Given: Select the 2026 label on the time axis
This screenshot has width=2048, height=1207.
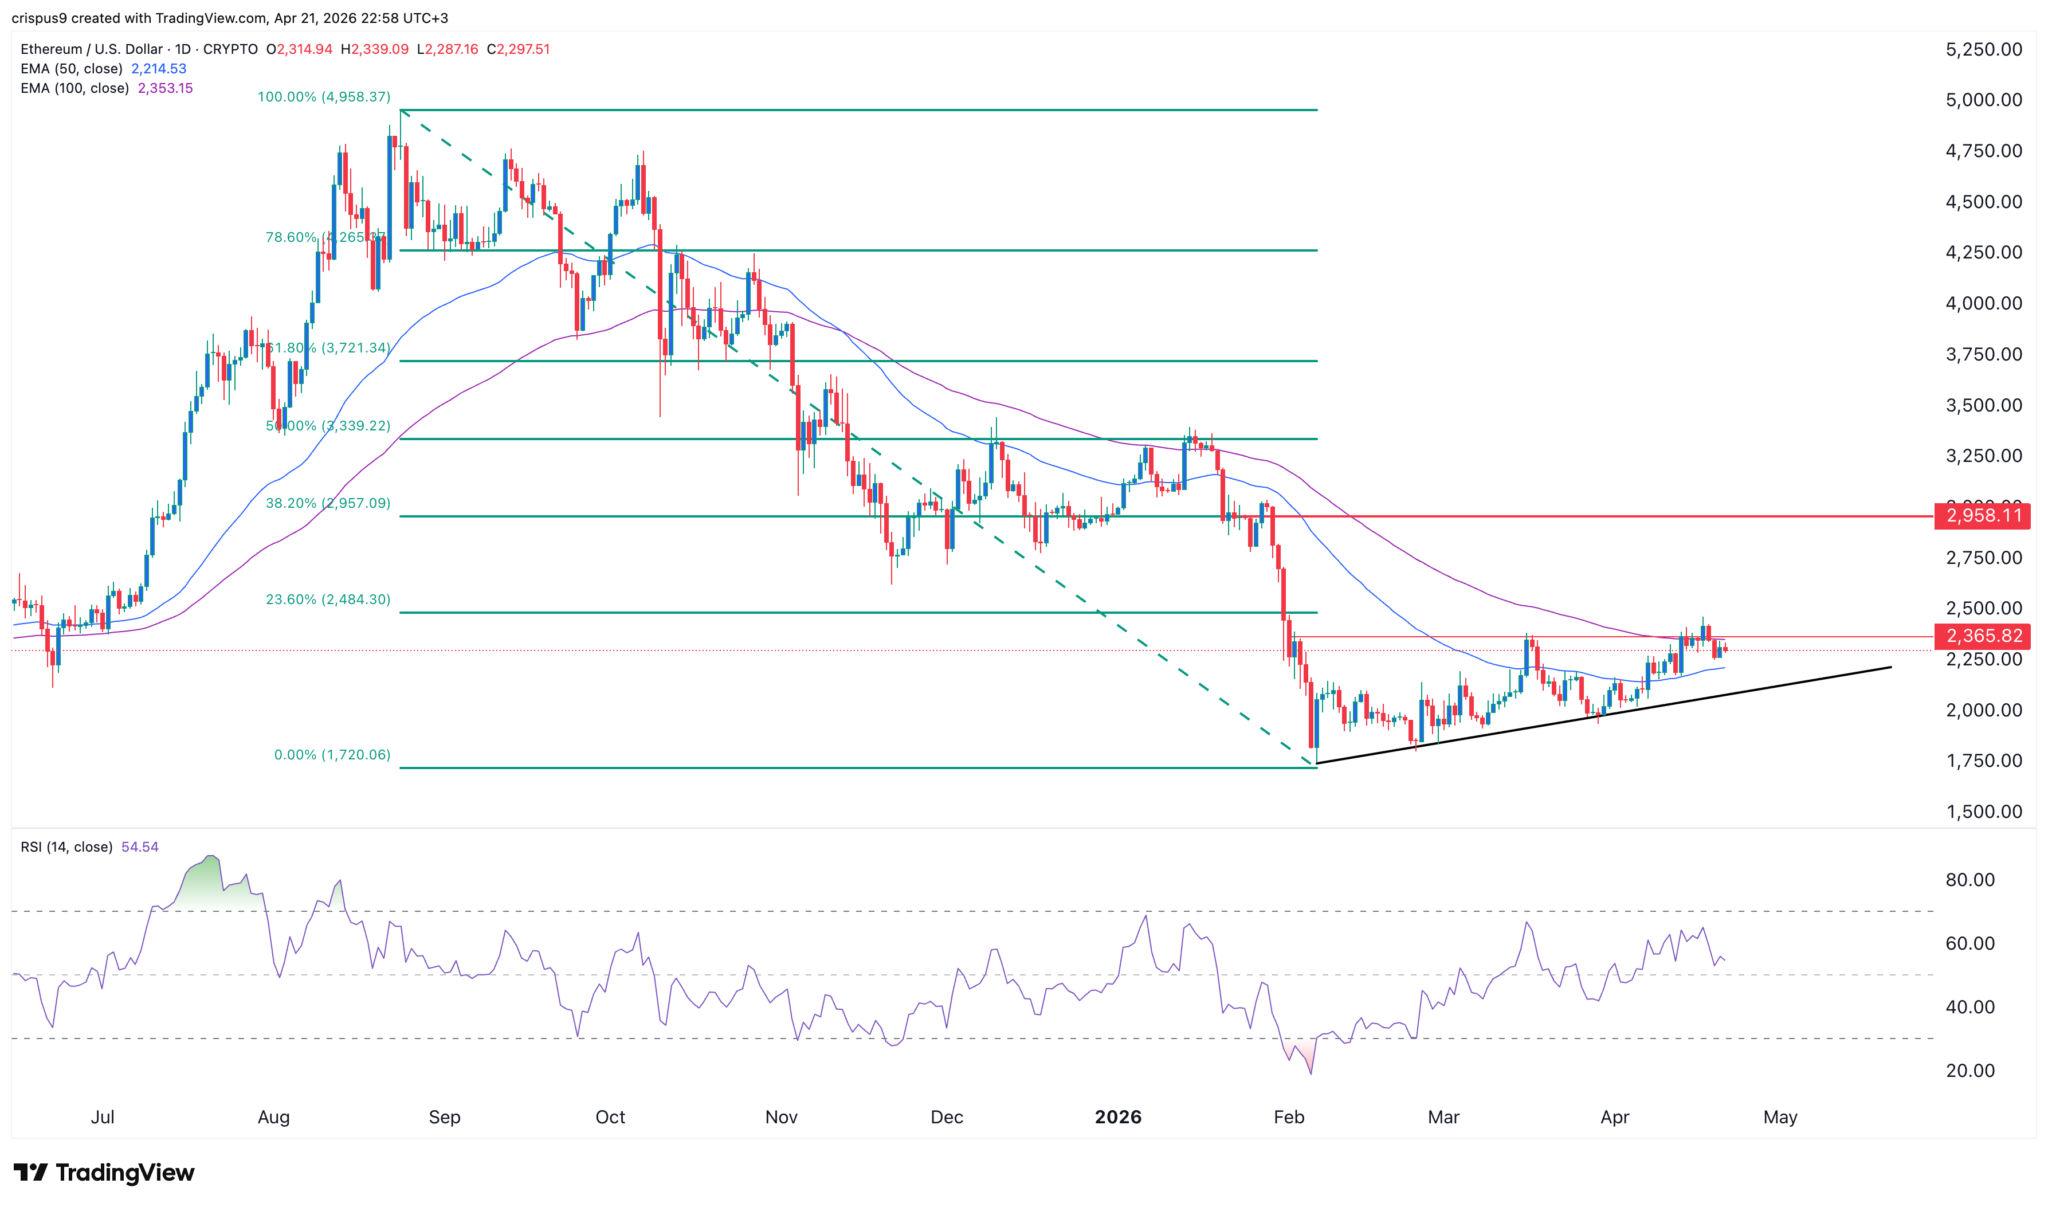Looking at the screenshot, I should [x=1119, y=1117].
